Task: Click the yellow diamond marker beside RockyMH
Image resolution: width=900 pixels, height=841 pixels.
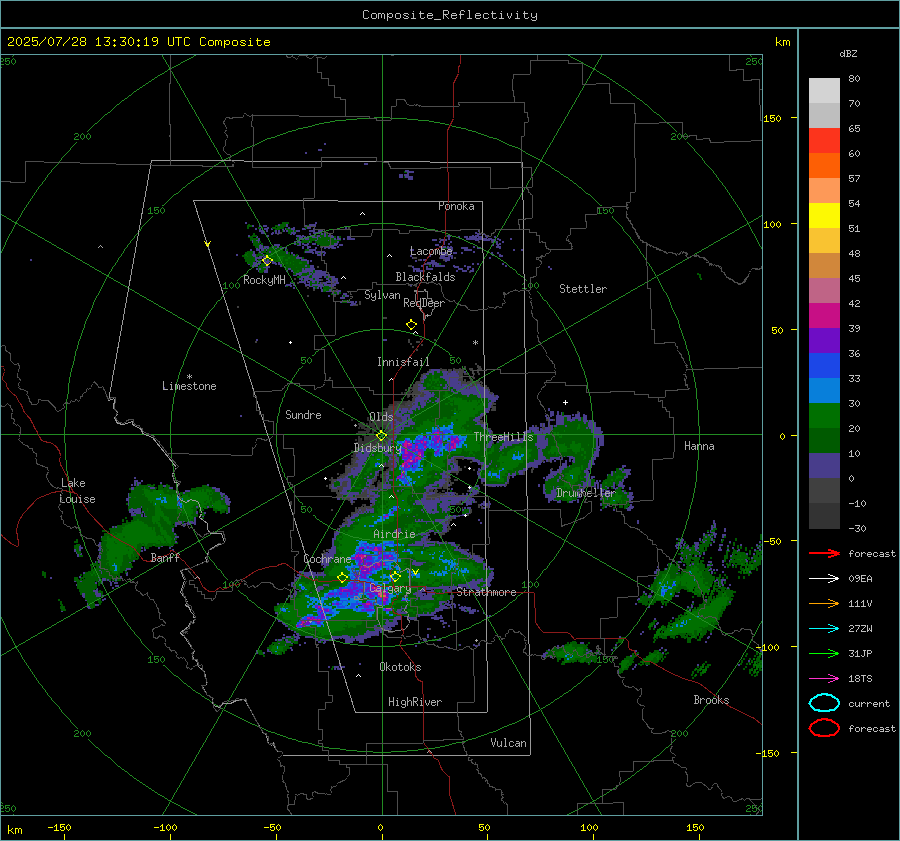Action: coord(267,261)
